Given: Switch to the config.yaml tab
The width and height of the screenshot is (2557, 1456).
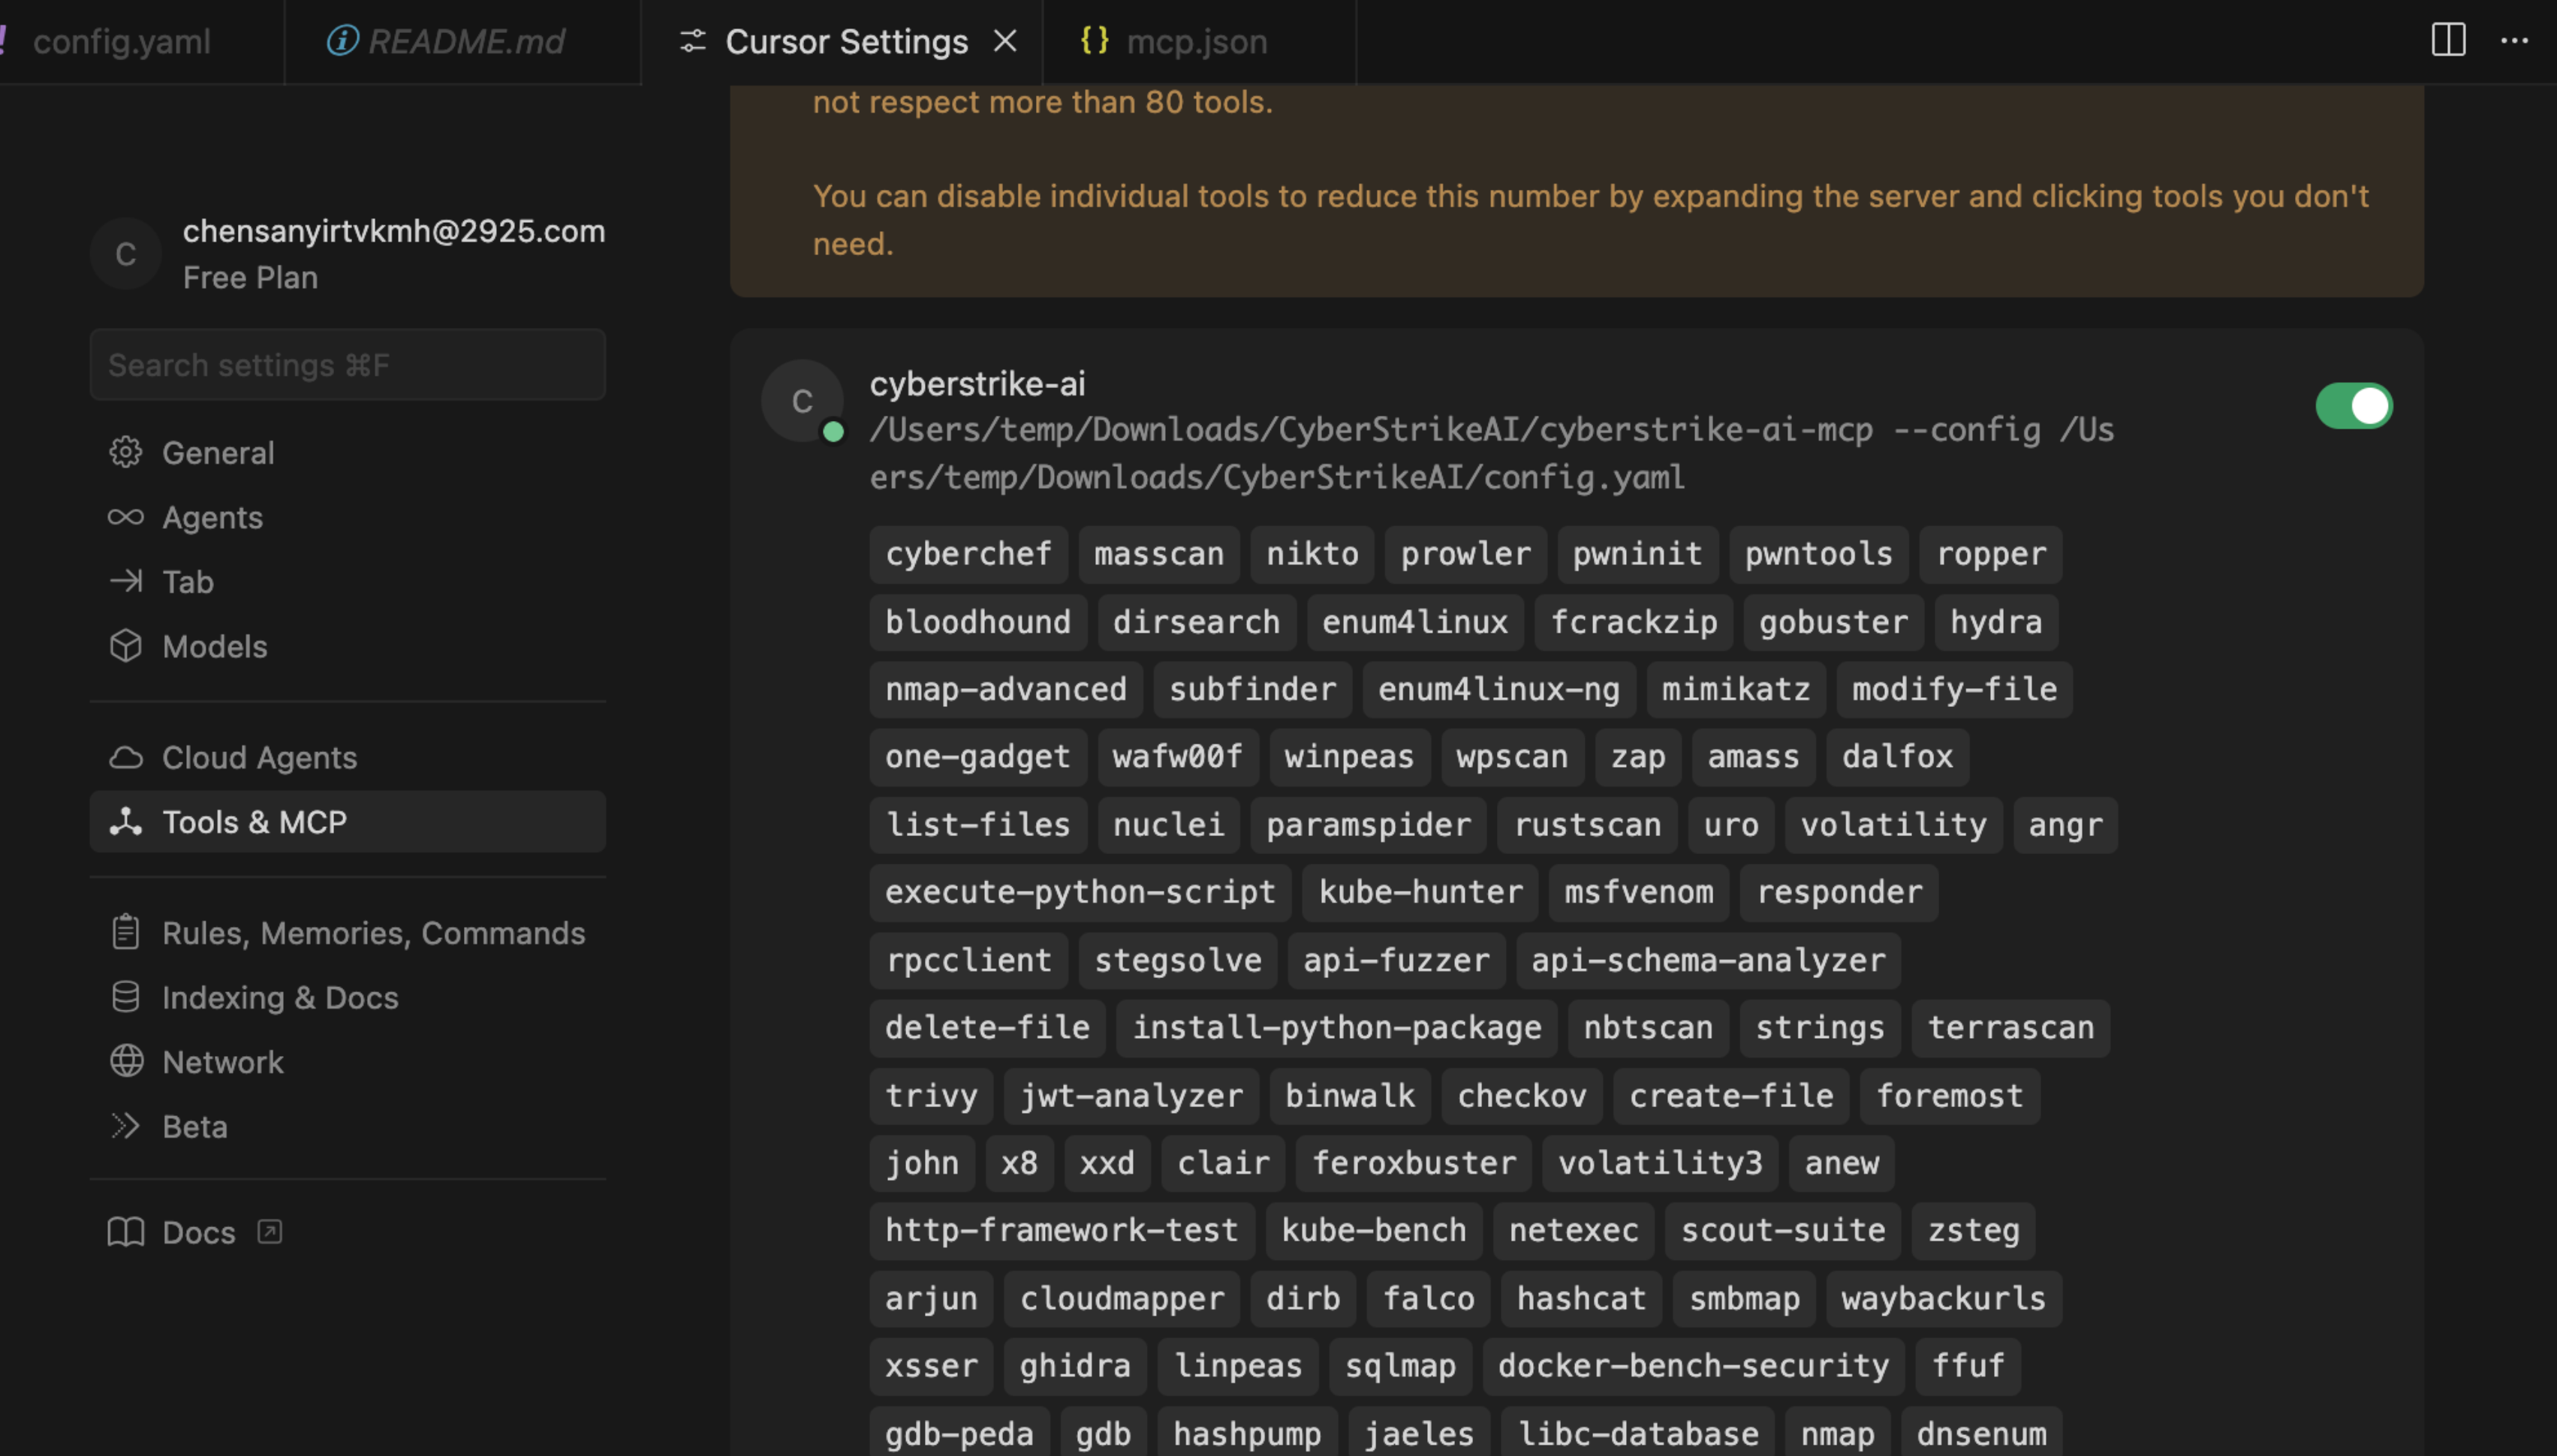Looking at the screenshot, I should [x=123, y=41].
